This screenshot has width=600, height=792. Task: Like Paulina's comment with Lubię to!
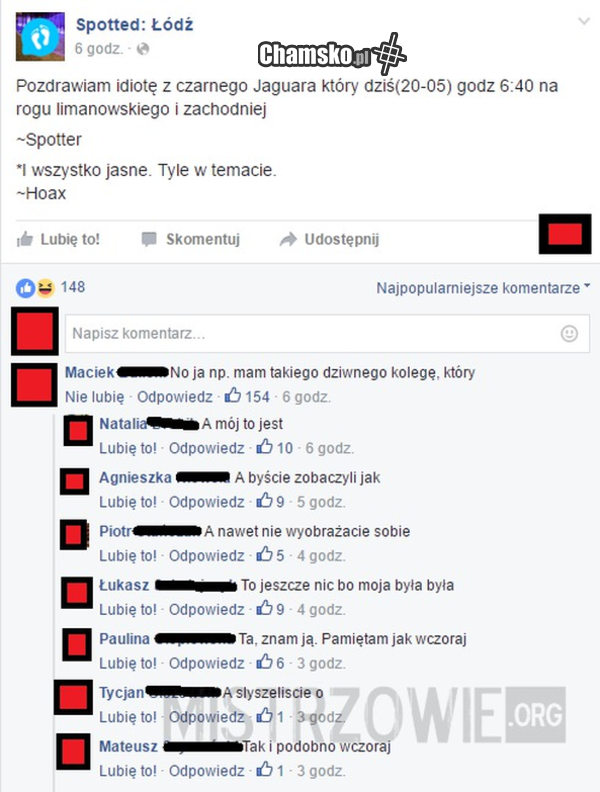[128, 663]
